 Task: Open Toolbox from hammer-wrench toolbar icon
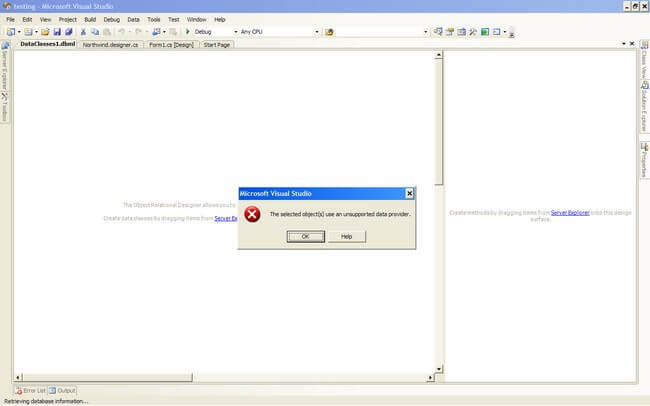pyautogui.click(x=473, y=32)
